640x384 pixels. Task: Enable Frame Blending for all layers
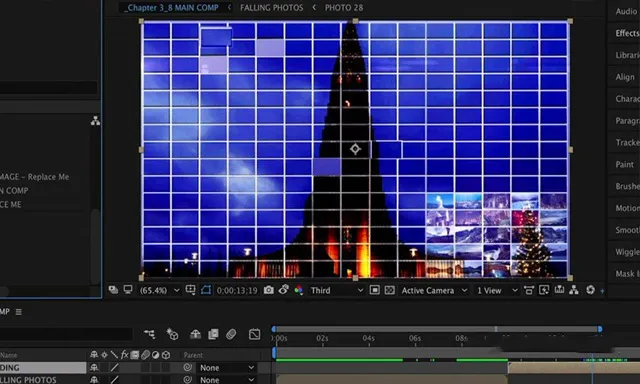tap(213, 334)
